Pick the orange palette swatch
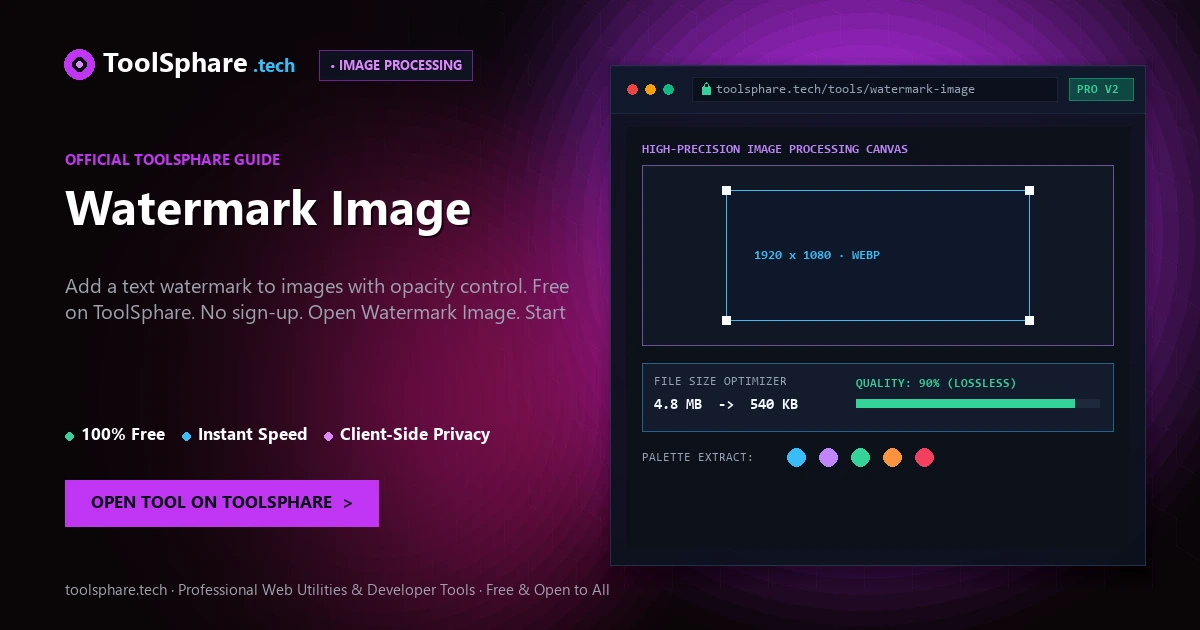 coord(892,457)
